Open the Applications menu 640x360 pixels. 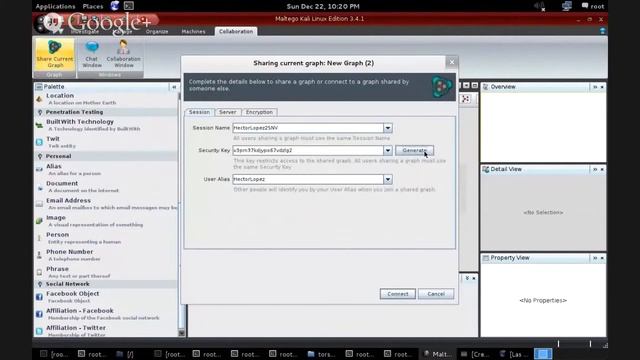pos(55,7)
